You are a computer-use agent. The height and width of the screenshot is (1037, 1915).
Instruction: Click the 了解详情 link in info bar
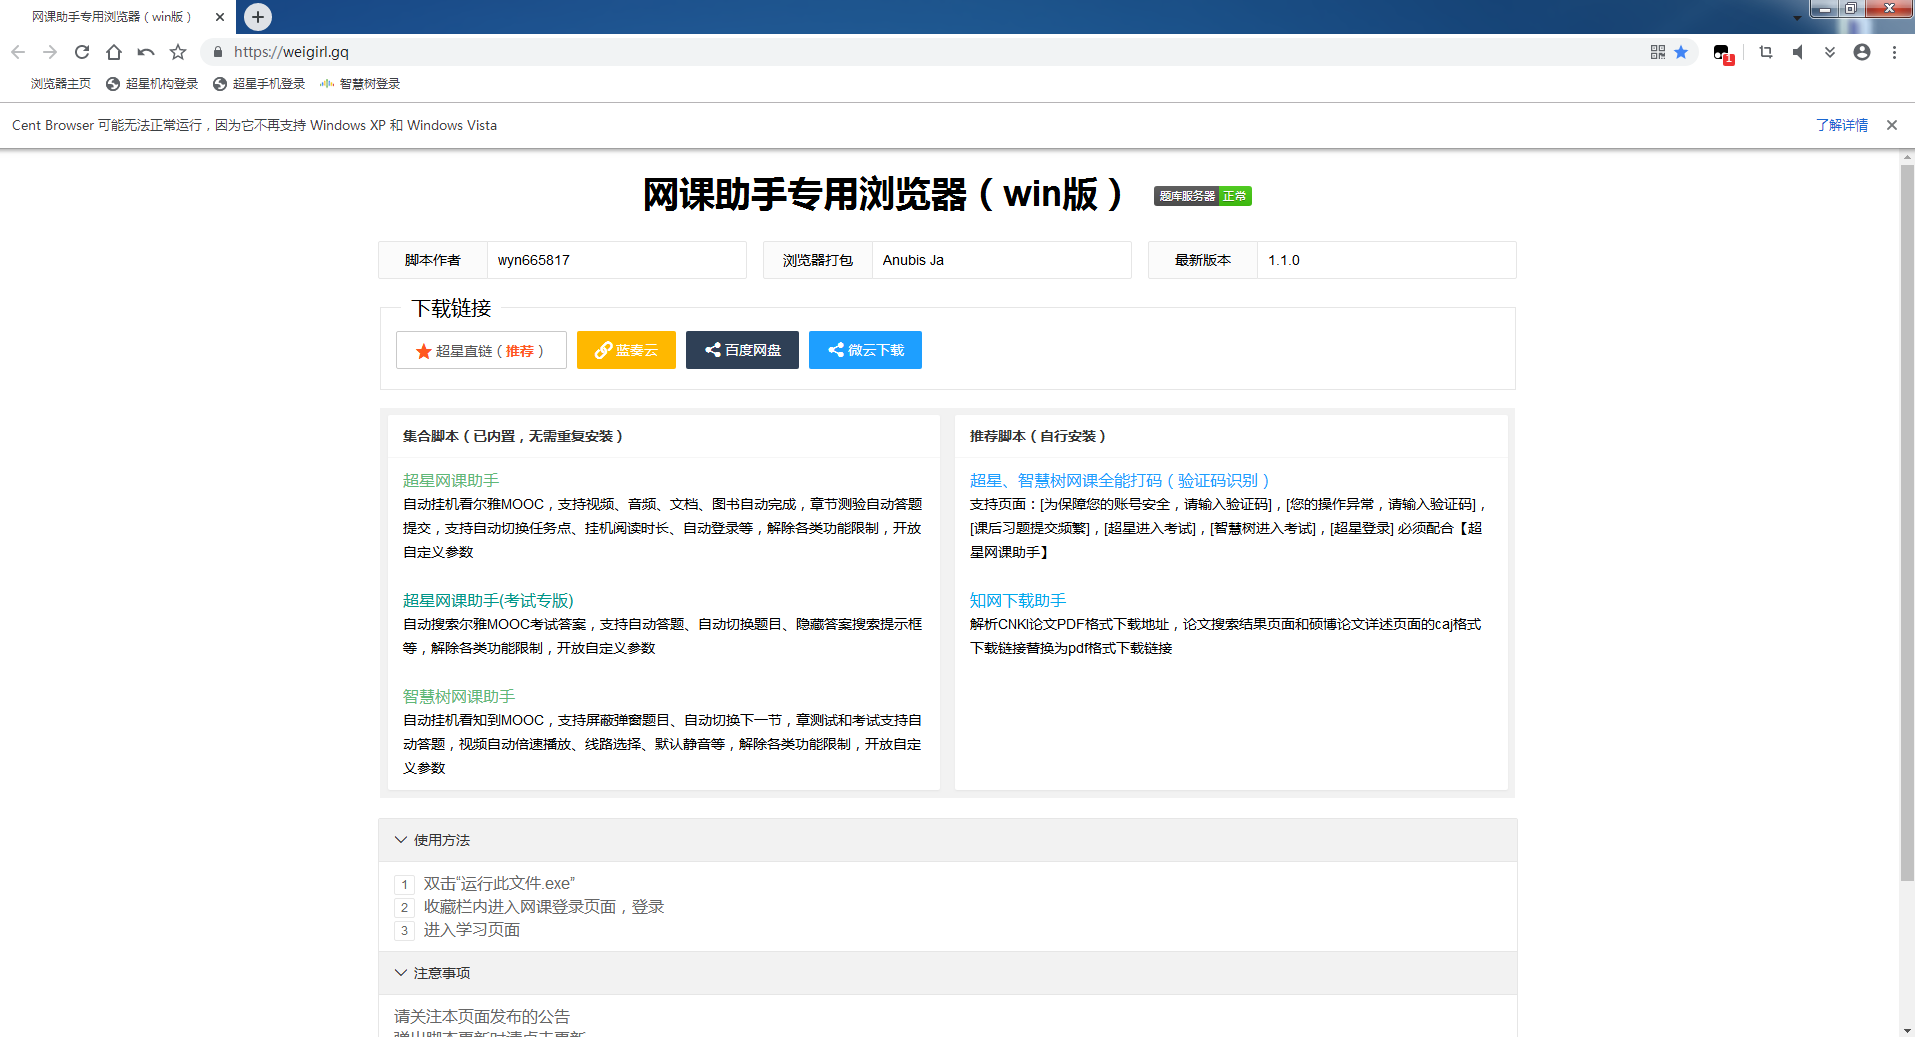1842,125
